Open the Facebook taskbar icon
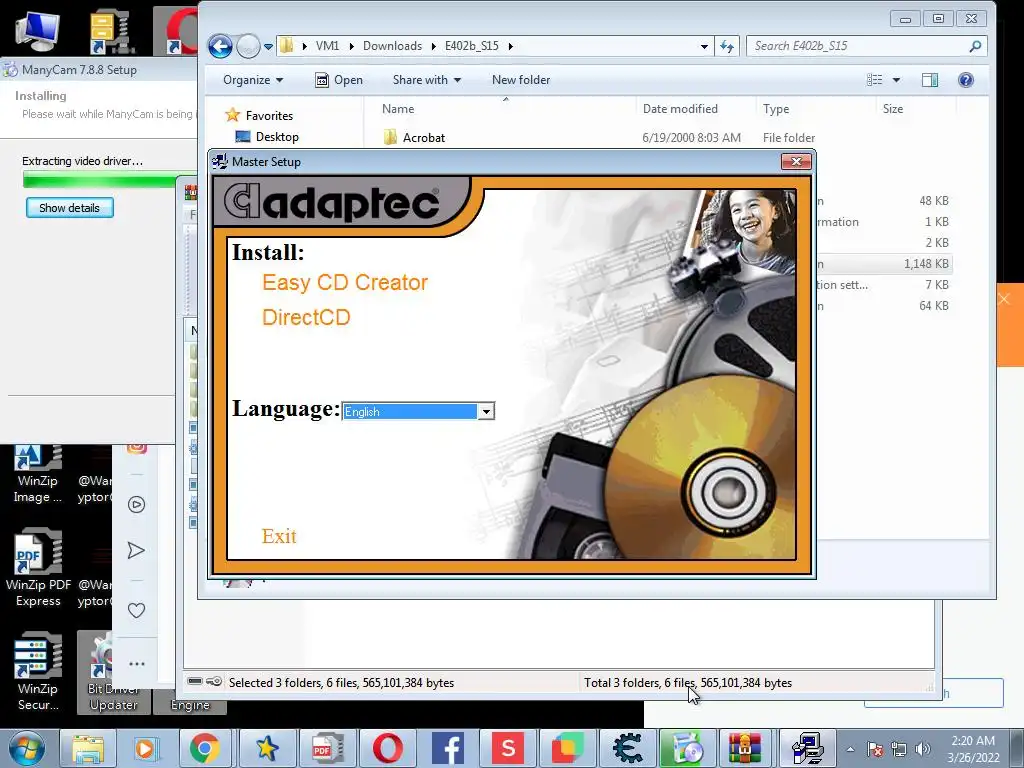Screen dimensions: 1024x768 coord(448,748)
